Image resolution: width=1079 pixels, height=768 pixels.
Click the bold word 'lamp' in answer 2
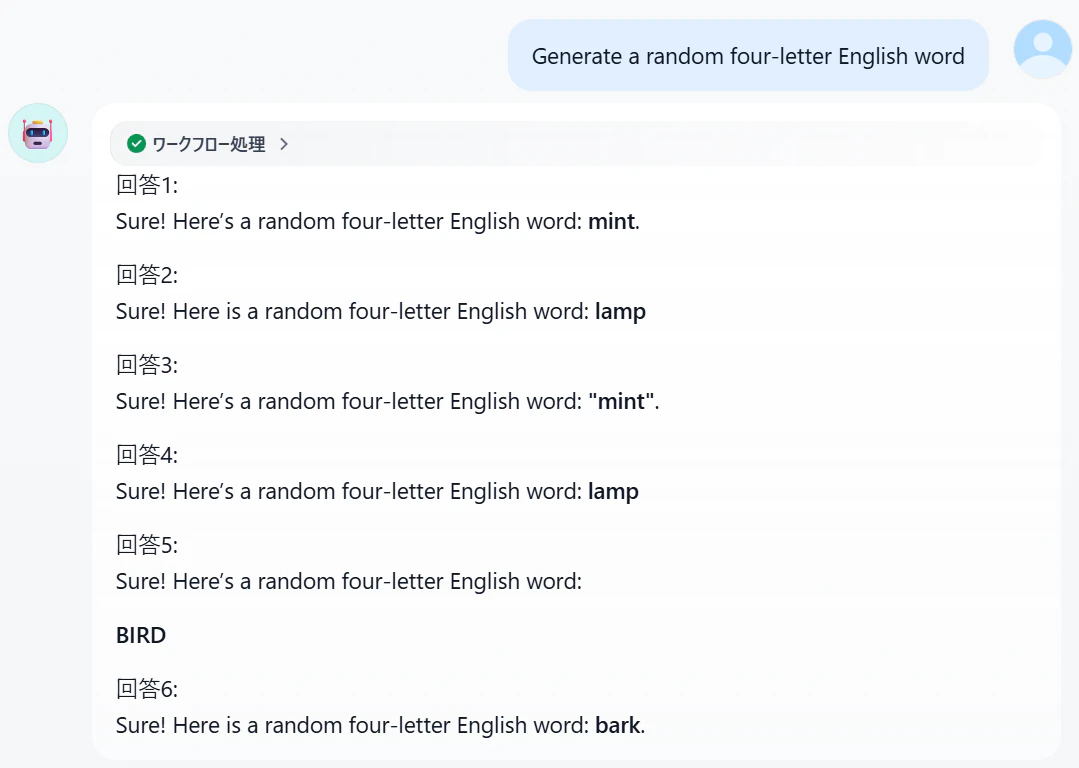click(x=620, y=312)
